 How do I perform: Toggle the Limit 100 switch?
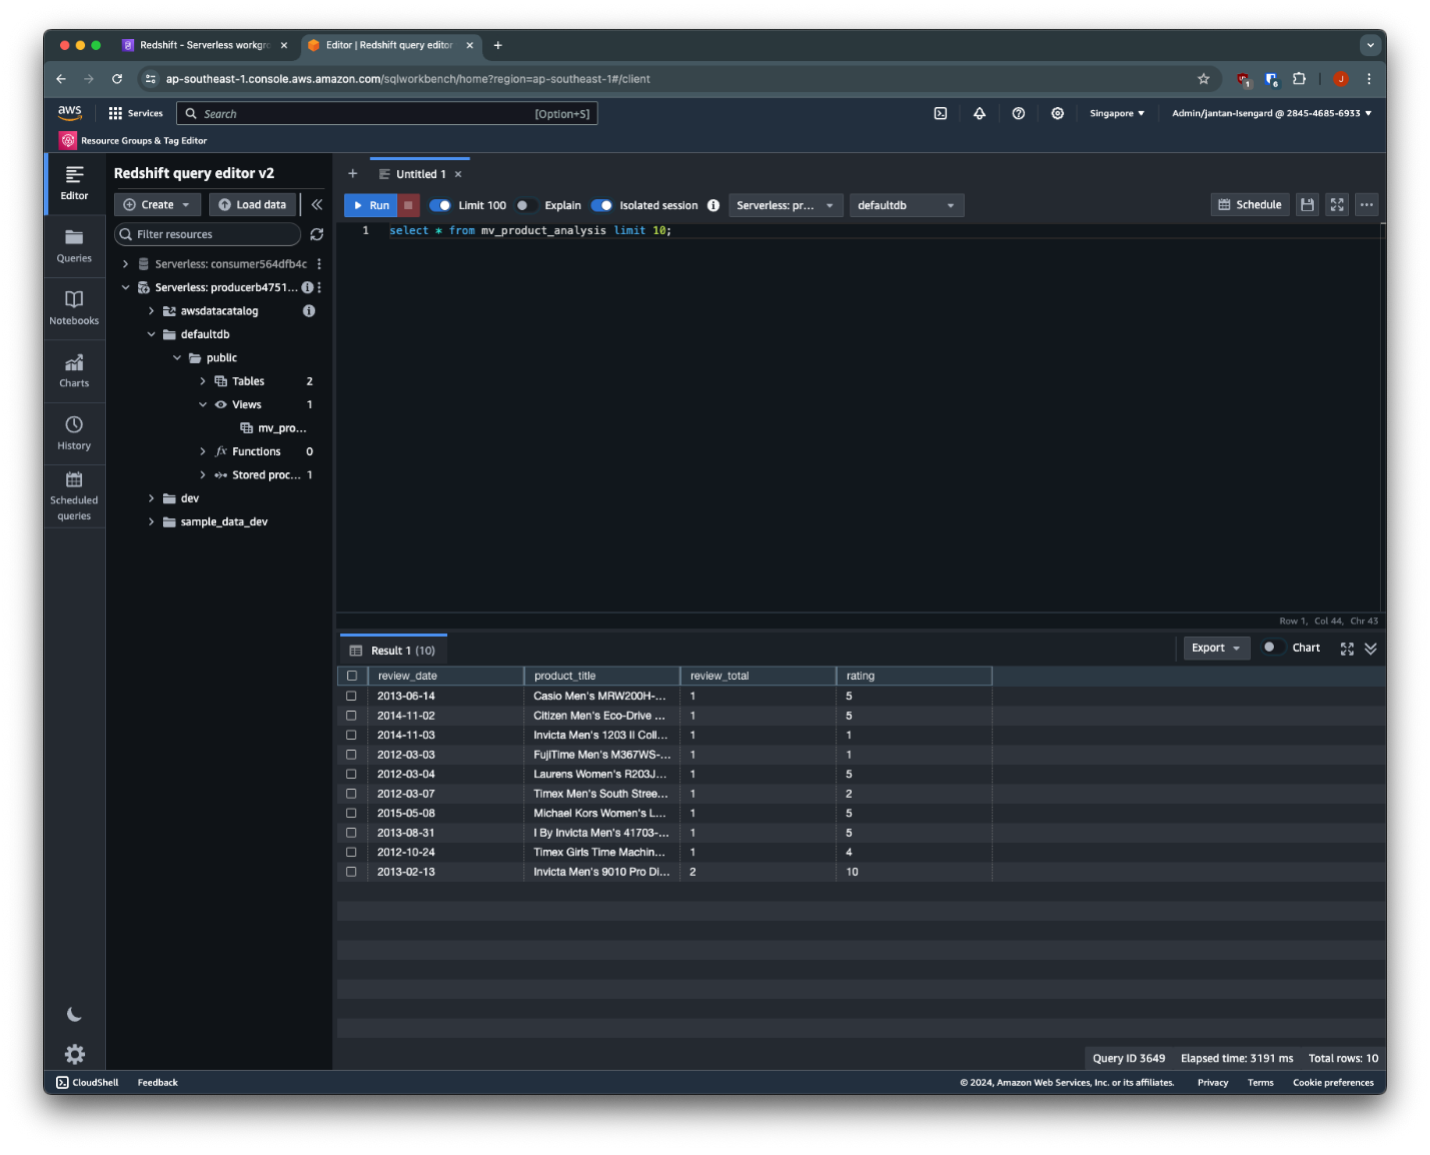(x=440, y=205)
